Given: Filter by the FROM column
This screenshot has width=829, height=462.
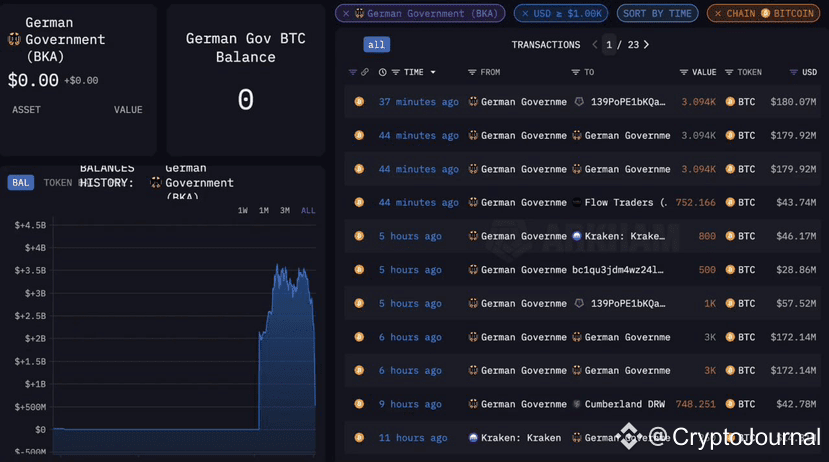Looking at the screenshot, I should coord(472,72).
